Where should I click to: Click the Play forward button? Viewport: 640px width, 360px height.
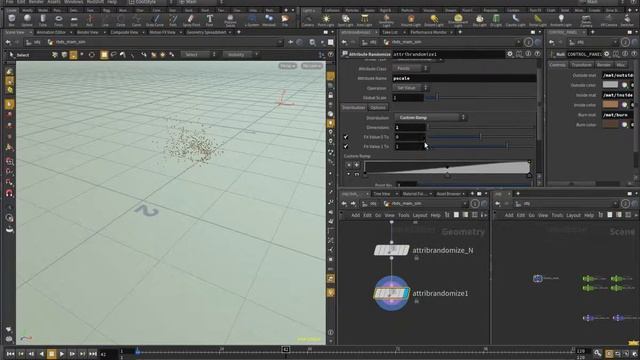[62, 354]
